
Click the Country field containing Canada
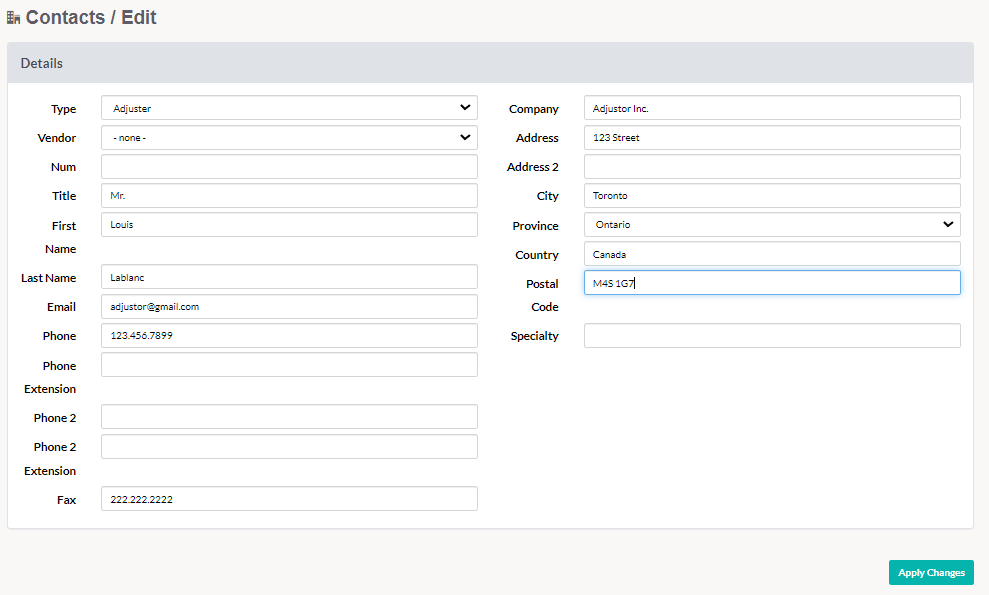pos(772,254)
